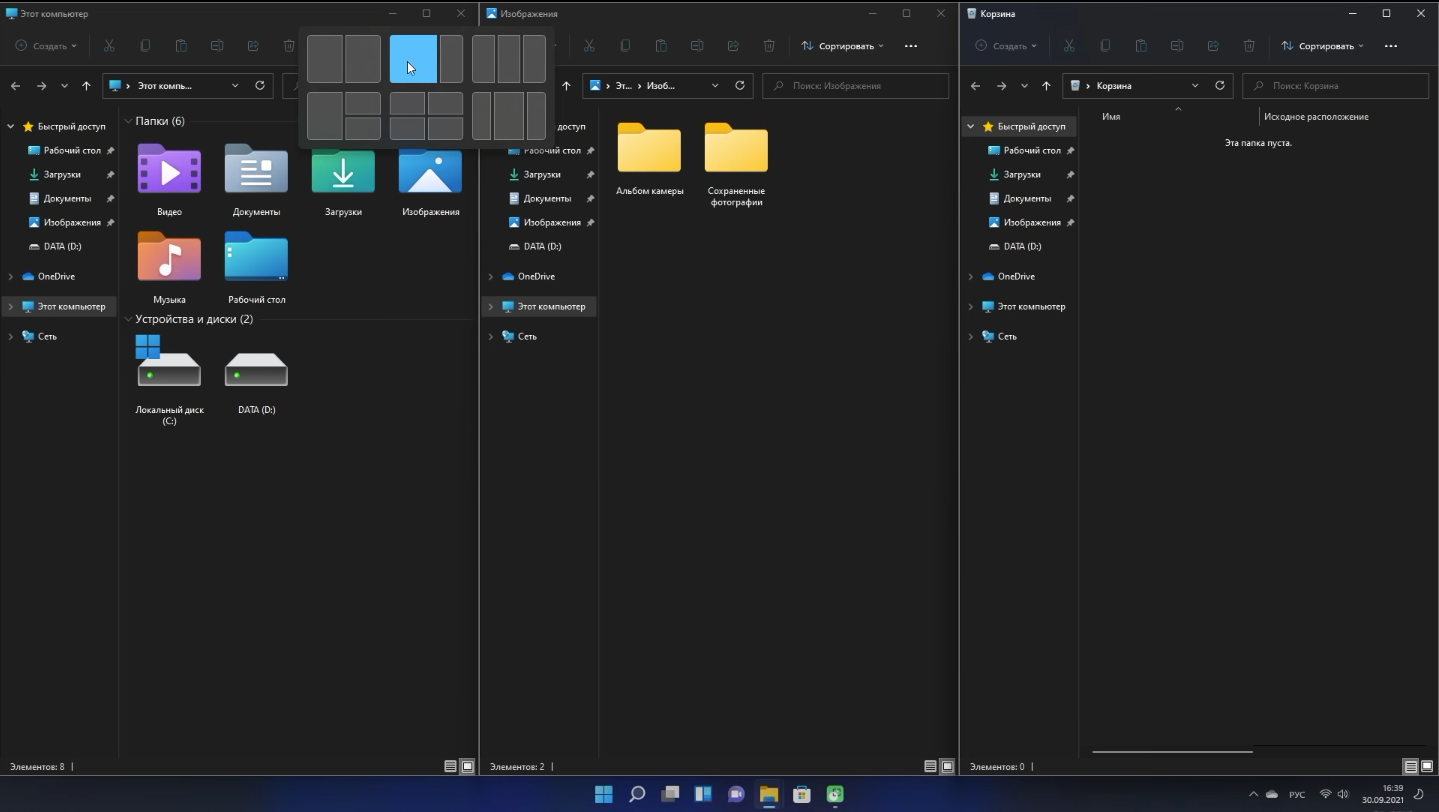Viewport: 1439px width, 812px height.
Task: Open the Видео folder in Этот компьютер
Action: tap(169, 169)
